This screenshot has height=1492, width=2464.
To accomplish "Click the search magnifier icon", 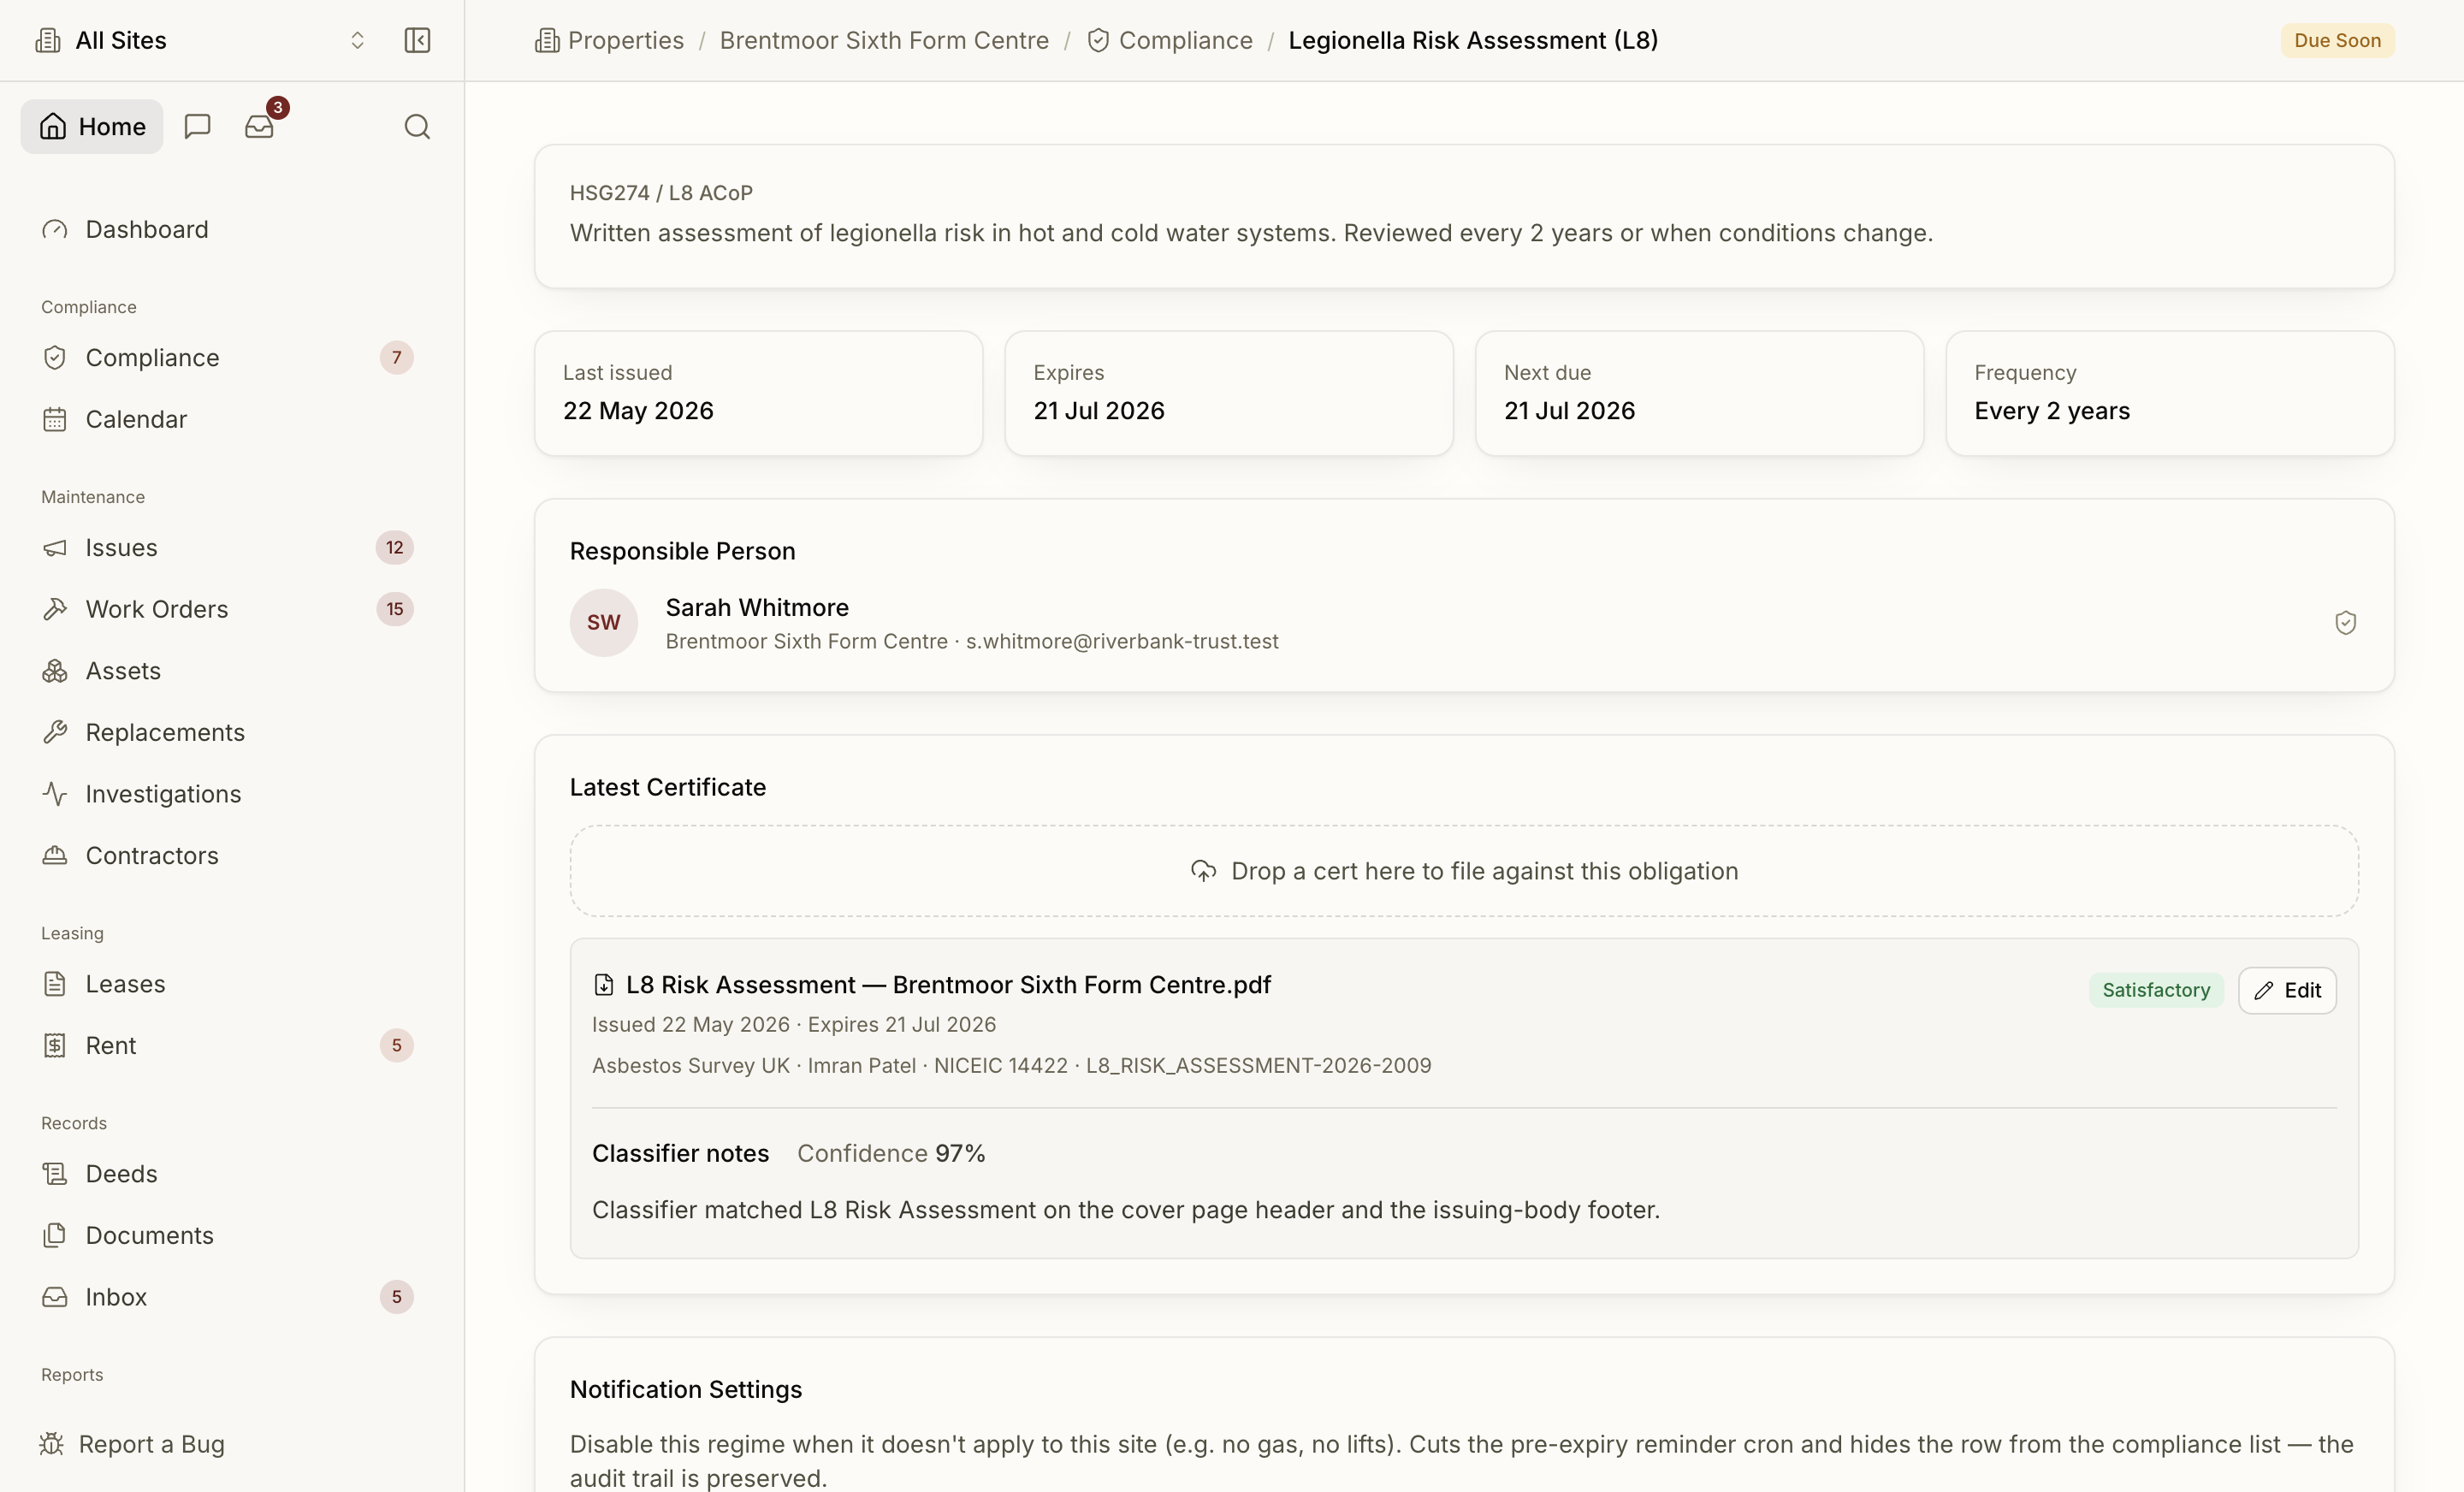I will pos(417,126).
